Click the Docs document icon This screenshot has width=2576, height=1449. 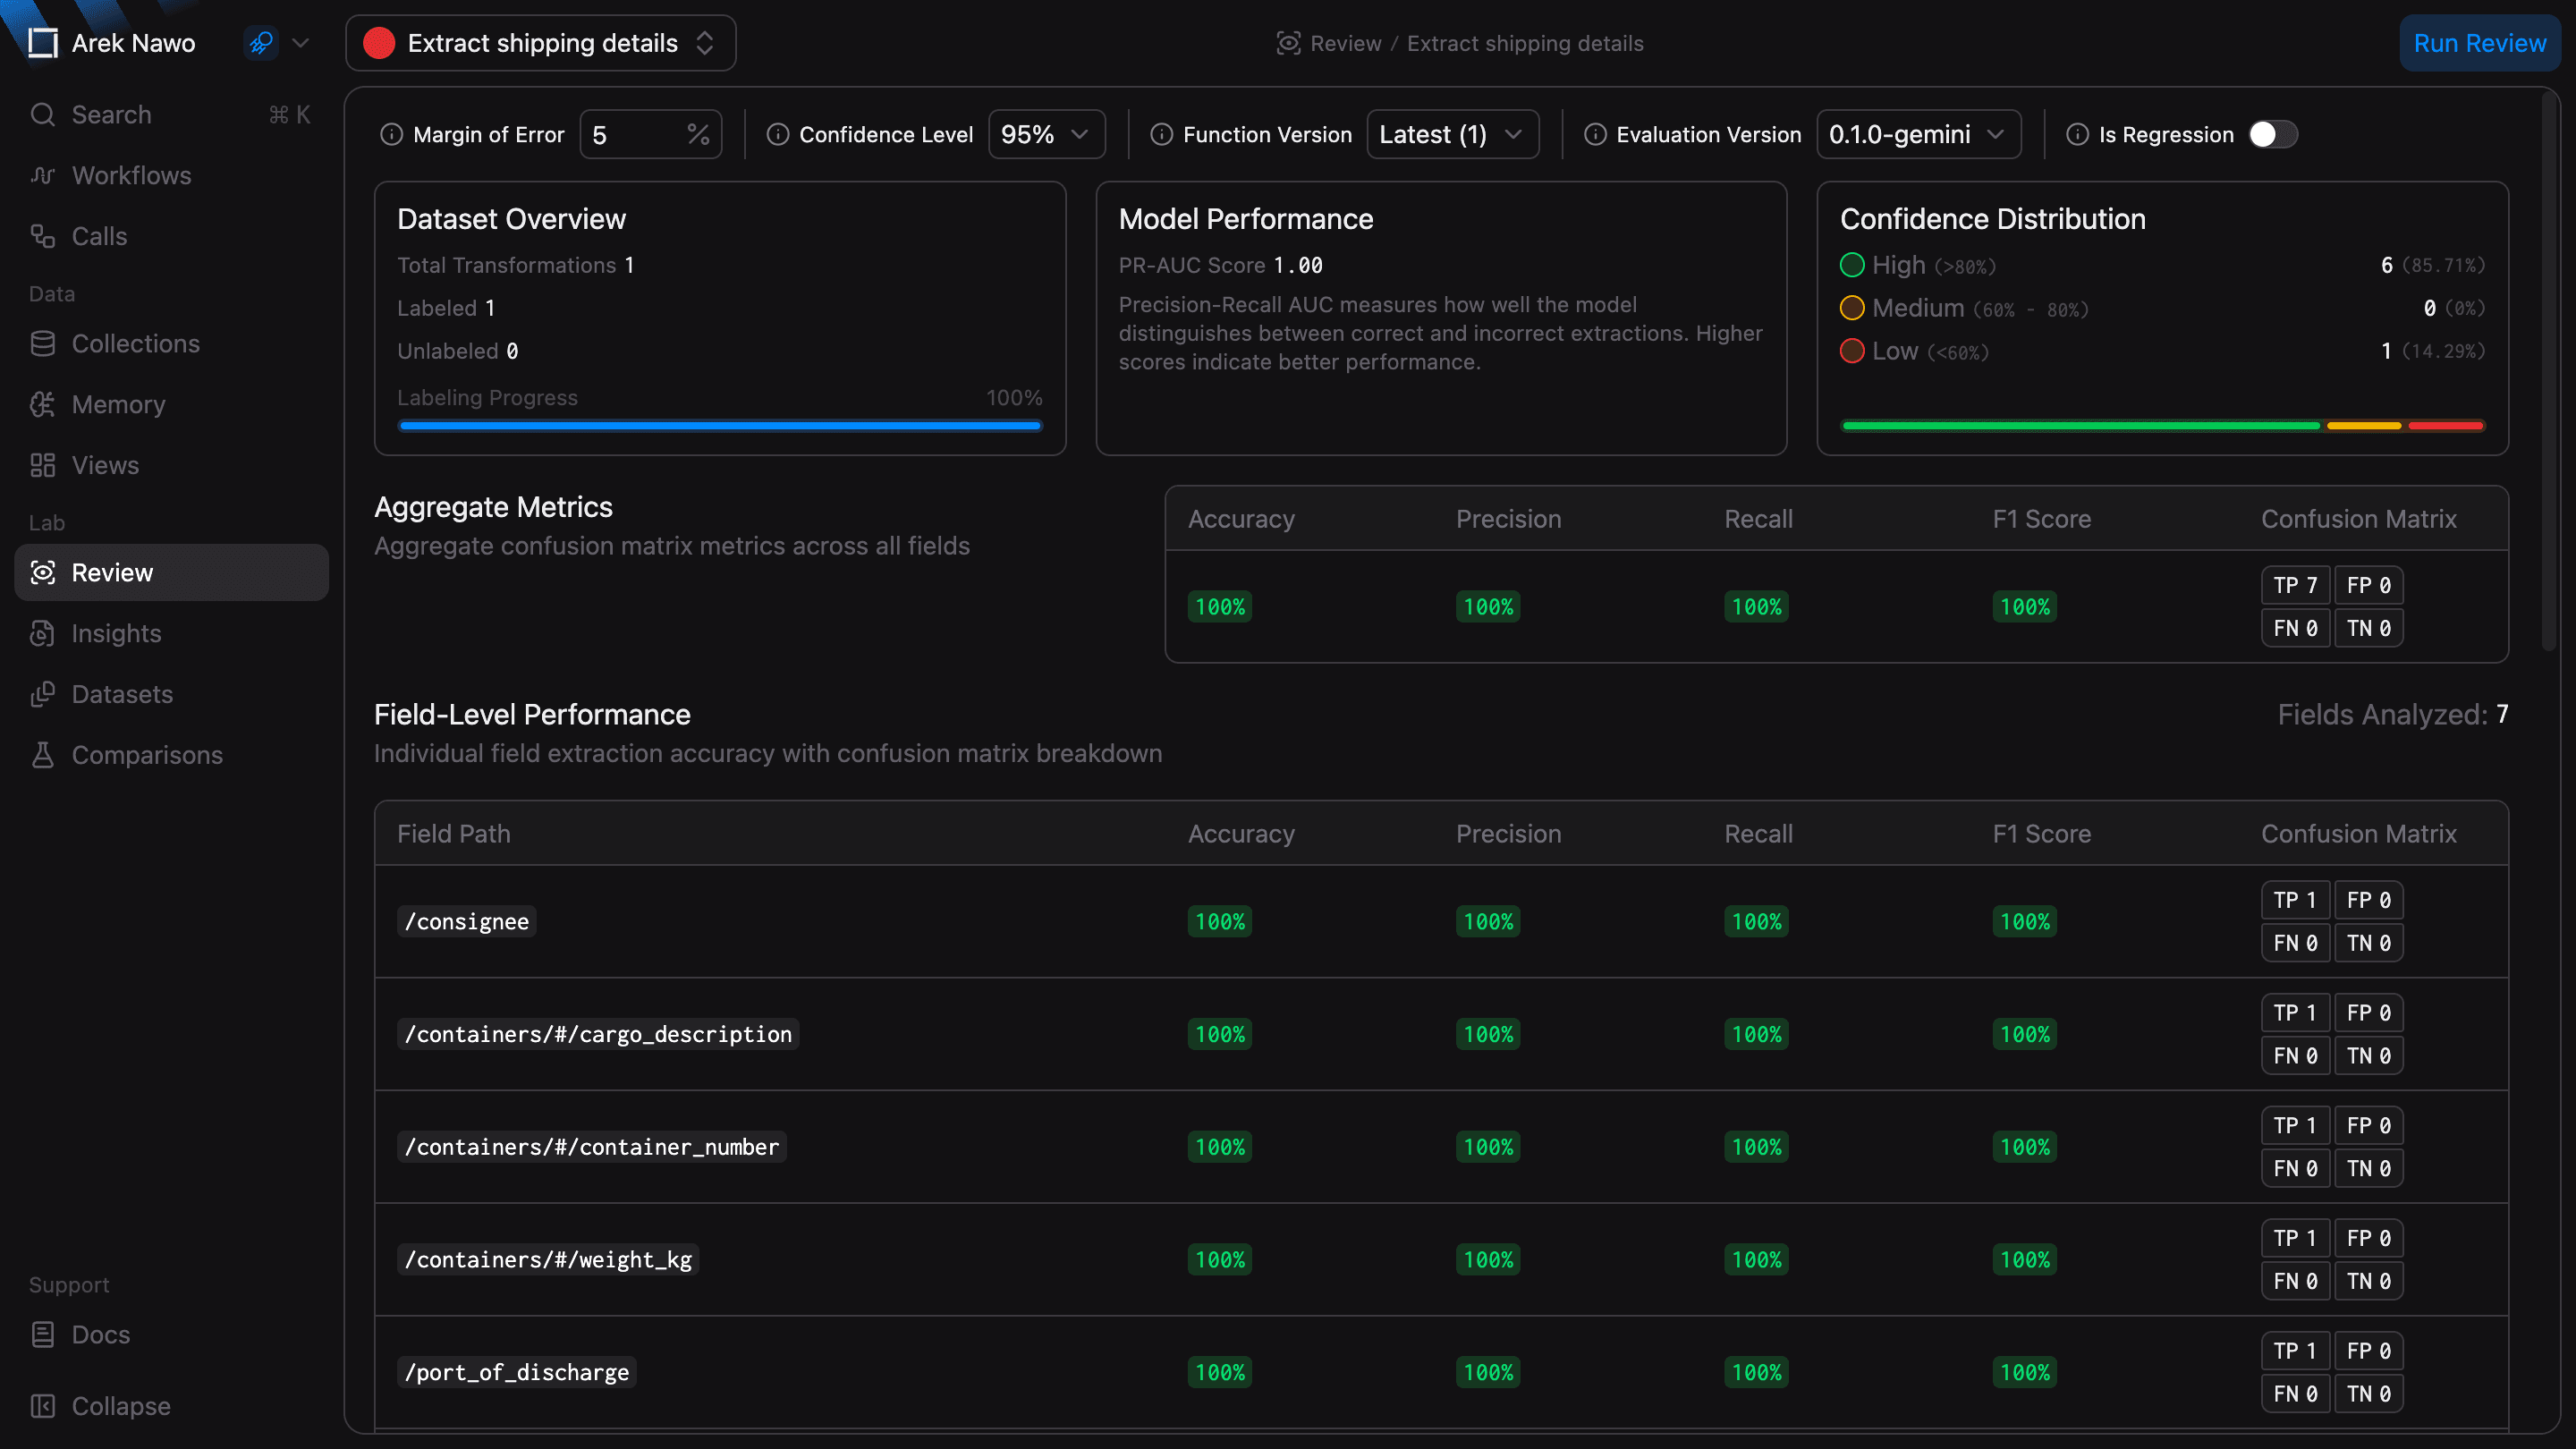[42, 1335]
